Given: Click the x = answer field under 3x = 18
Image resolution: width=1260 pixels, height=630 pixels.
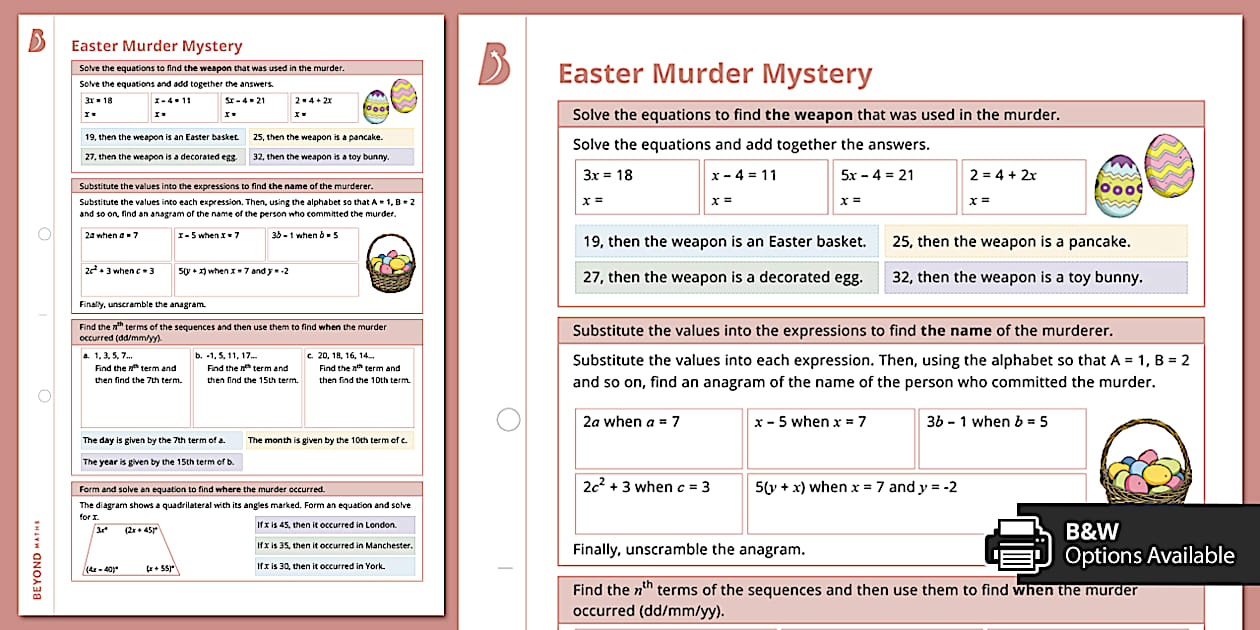Looking at the screenshot, I should (637, 199).
